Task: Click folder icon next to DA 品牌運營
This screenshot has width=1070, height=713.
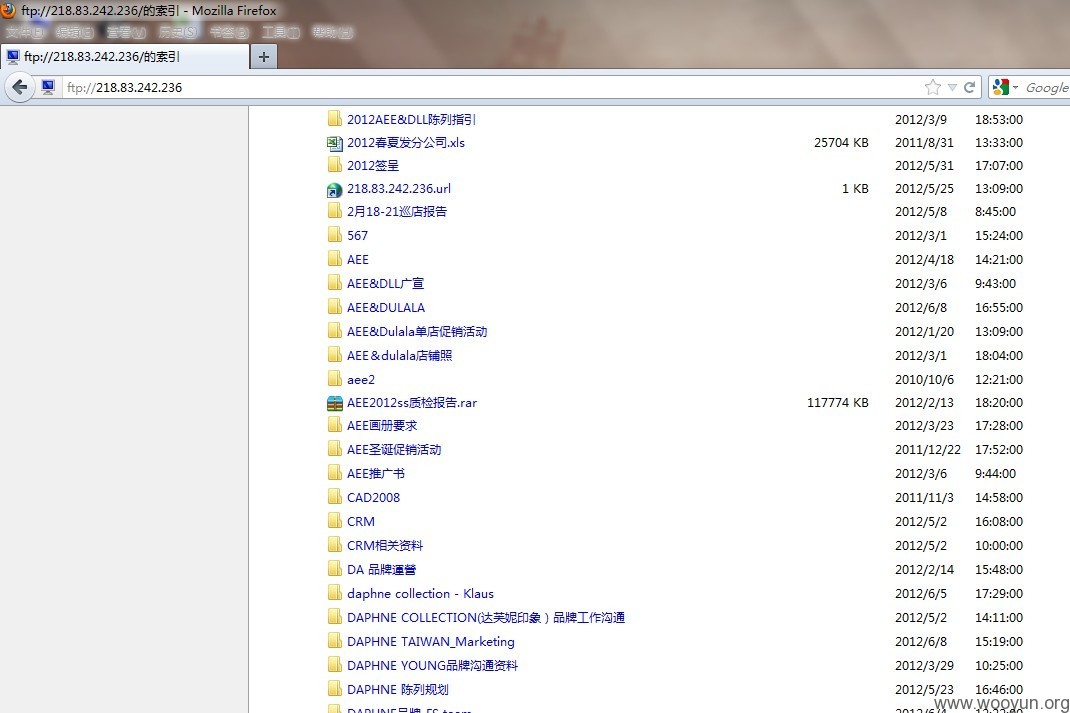Action: (x=334, y=569)
